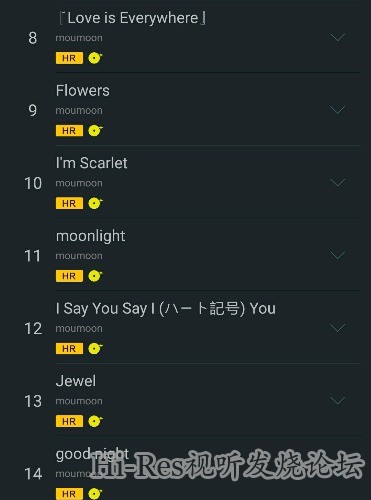Viewport: 371px width, 500px height.
Task: Click the HR badge on Jewel
Action: (69, 421)
